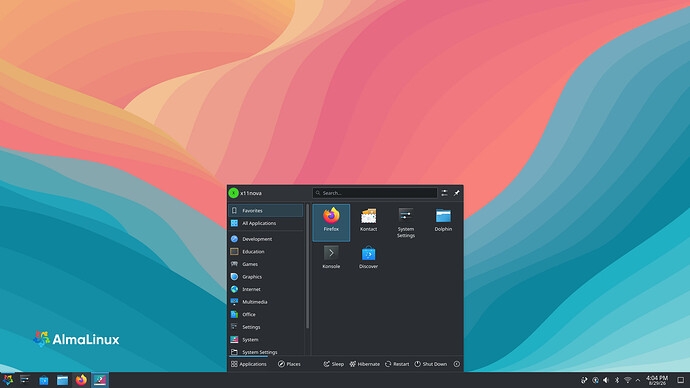Open the first system tray icon

584,380
